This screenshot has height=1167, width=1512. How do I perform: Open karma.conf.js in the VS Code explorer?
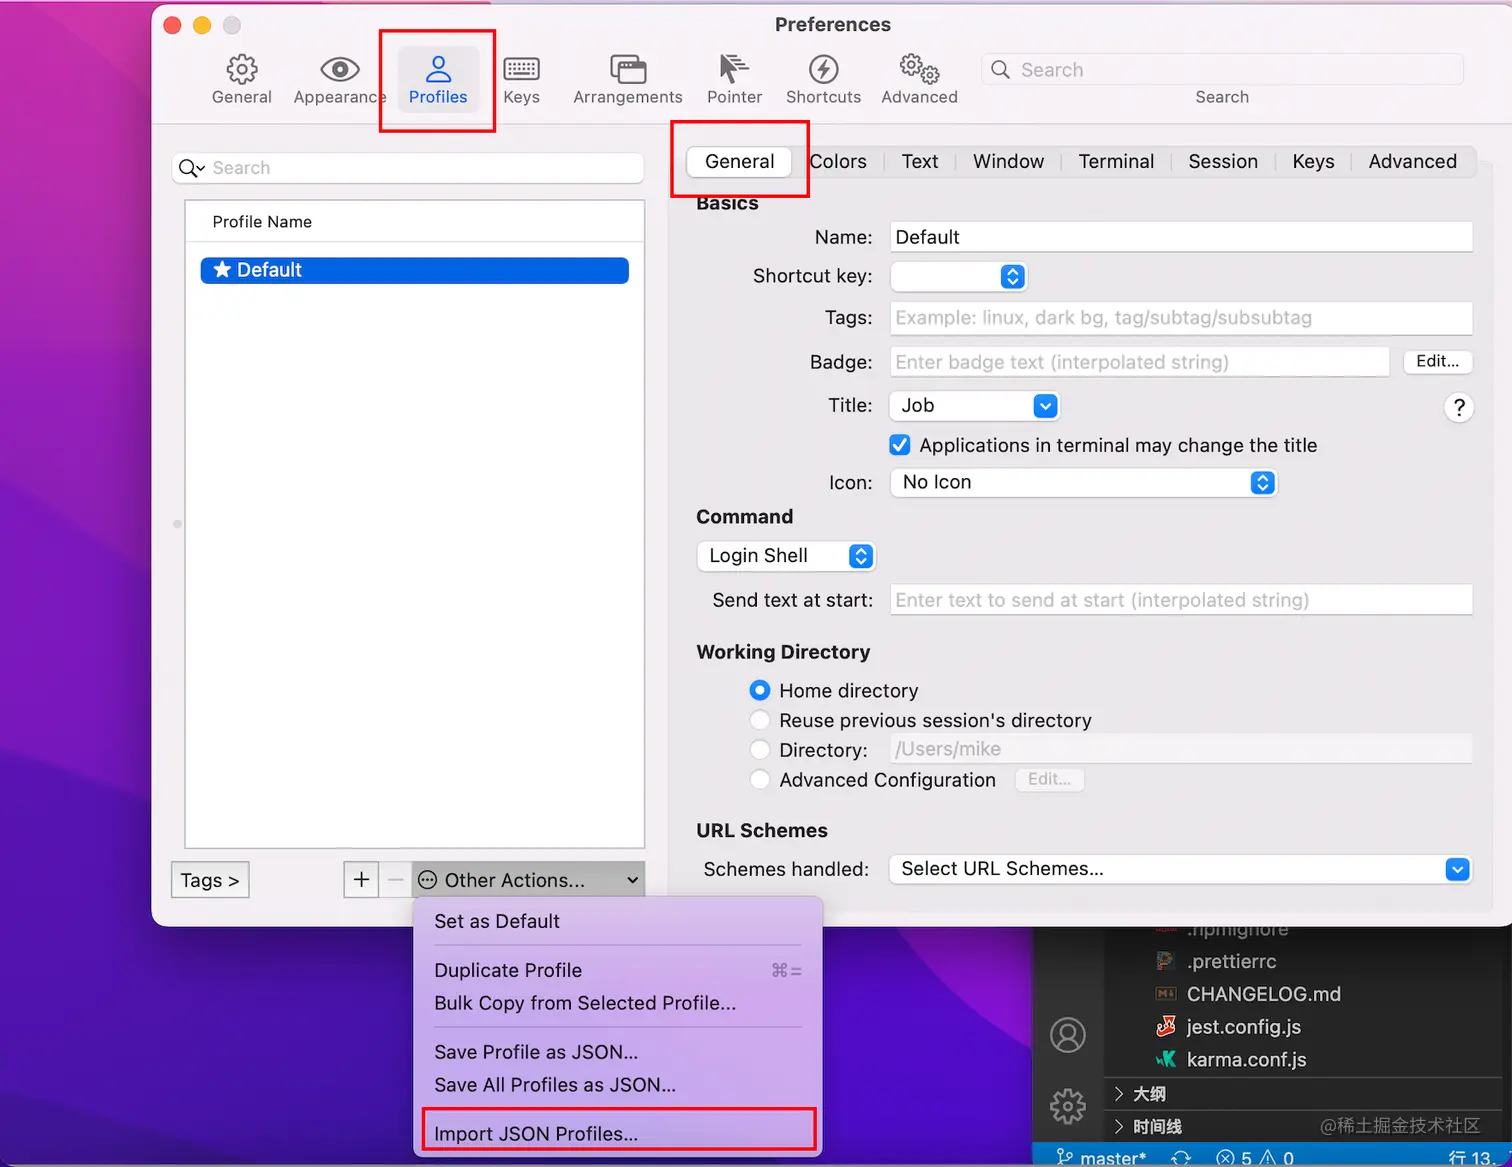[1246, 1060]
